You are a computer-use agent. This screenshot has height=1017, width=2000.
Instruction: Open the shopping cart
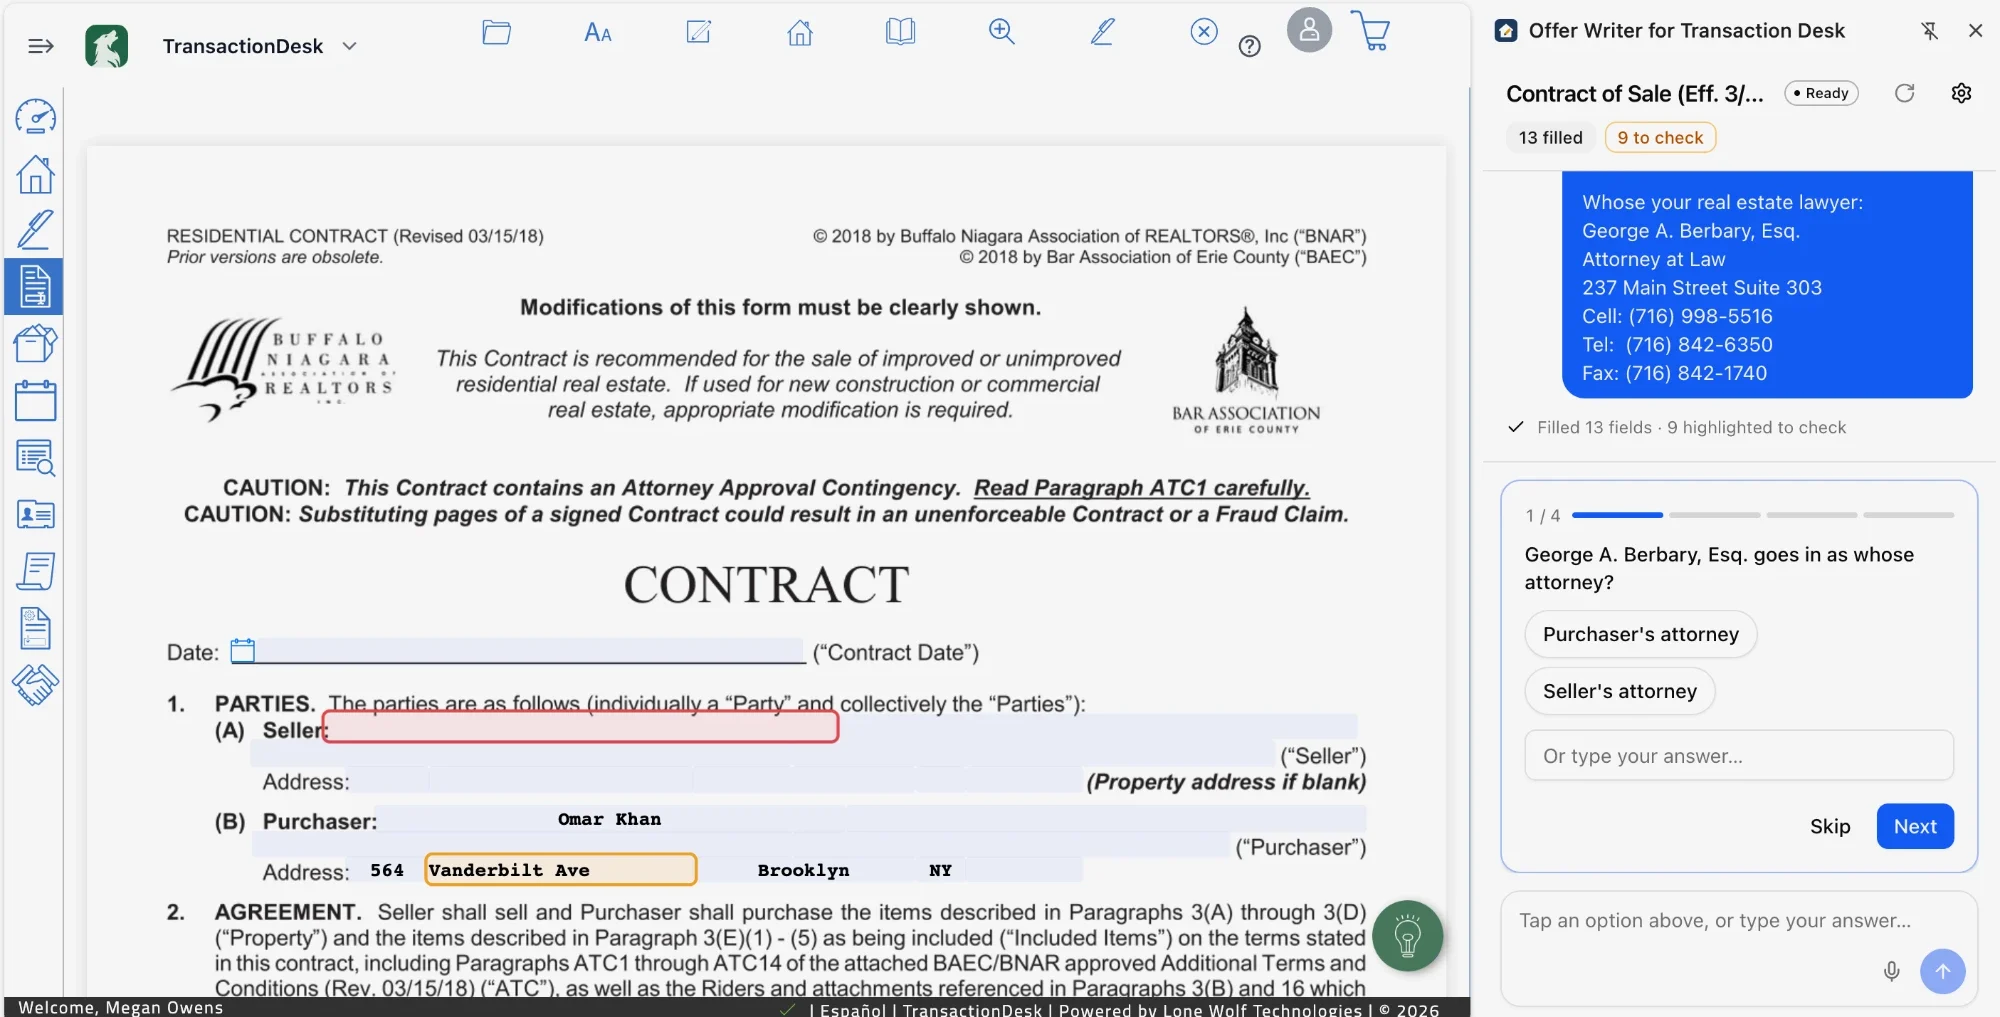(x=1371, y=31)
